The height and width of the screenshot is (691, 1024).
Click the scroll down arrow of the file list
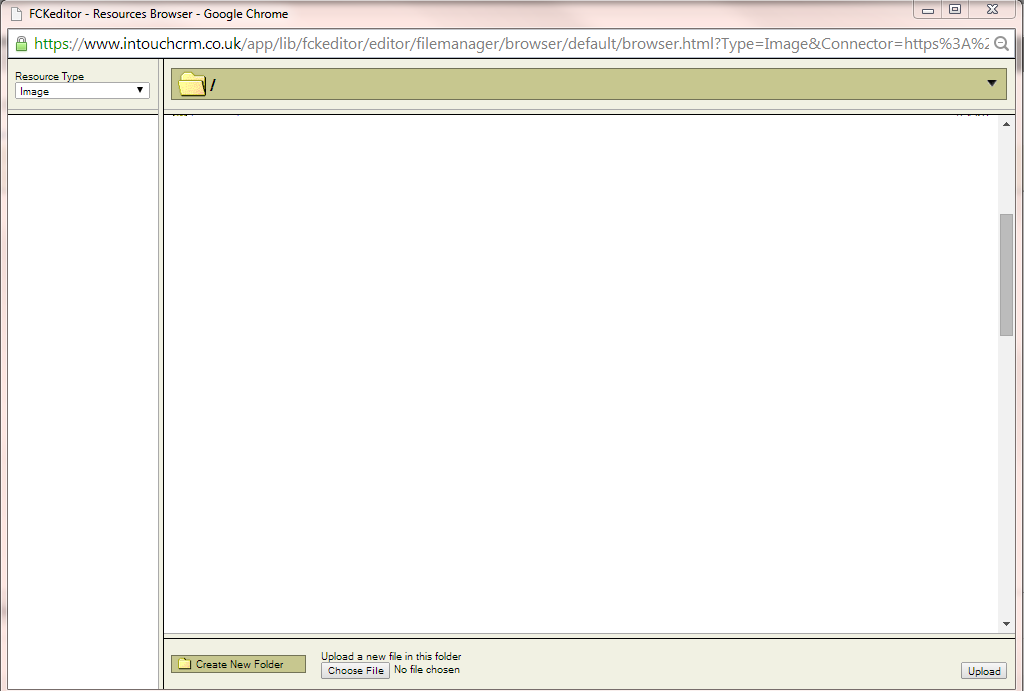tap(1006, 624)
